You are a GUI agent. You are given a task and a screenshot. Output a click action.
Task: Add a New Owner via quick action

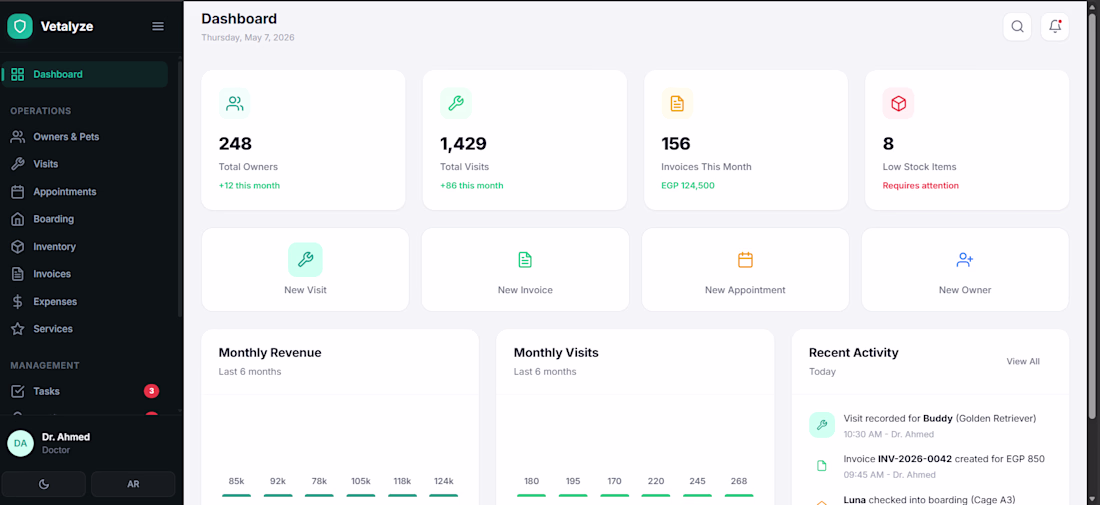pos(965,269)
